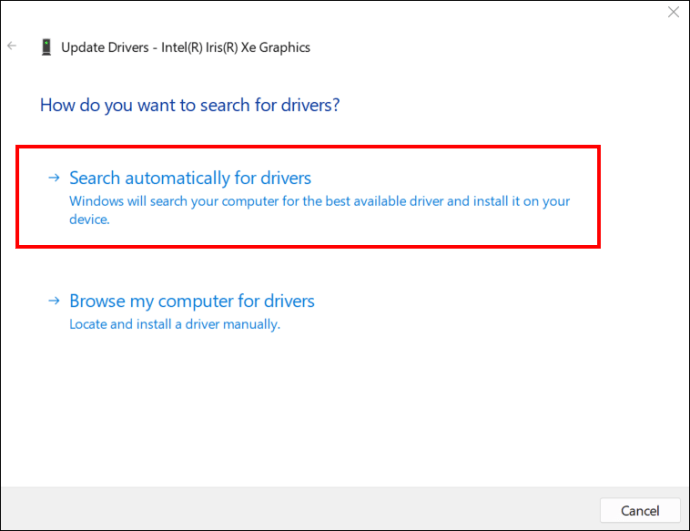This screenshot has height=531, width=690.
Task: Click the "Windows will search your computer" description
Action: tap(319, 201)
